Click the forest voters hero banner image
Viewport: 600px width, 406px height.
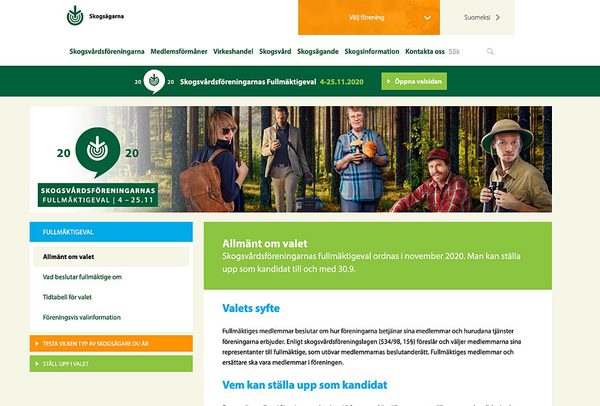pos(291,159)
